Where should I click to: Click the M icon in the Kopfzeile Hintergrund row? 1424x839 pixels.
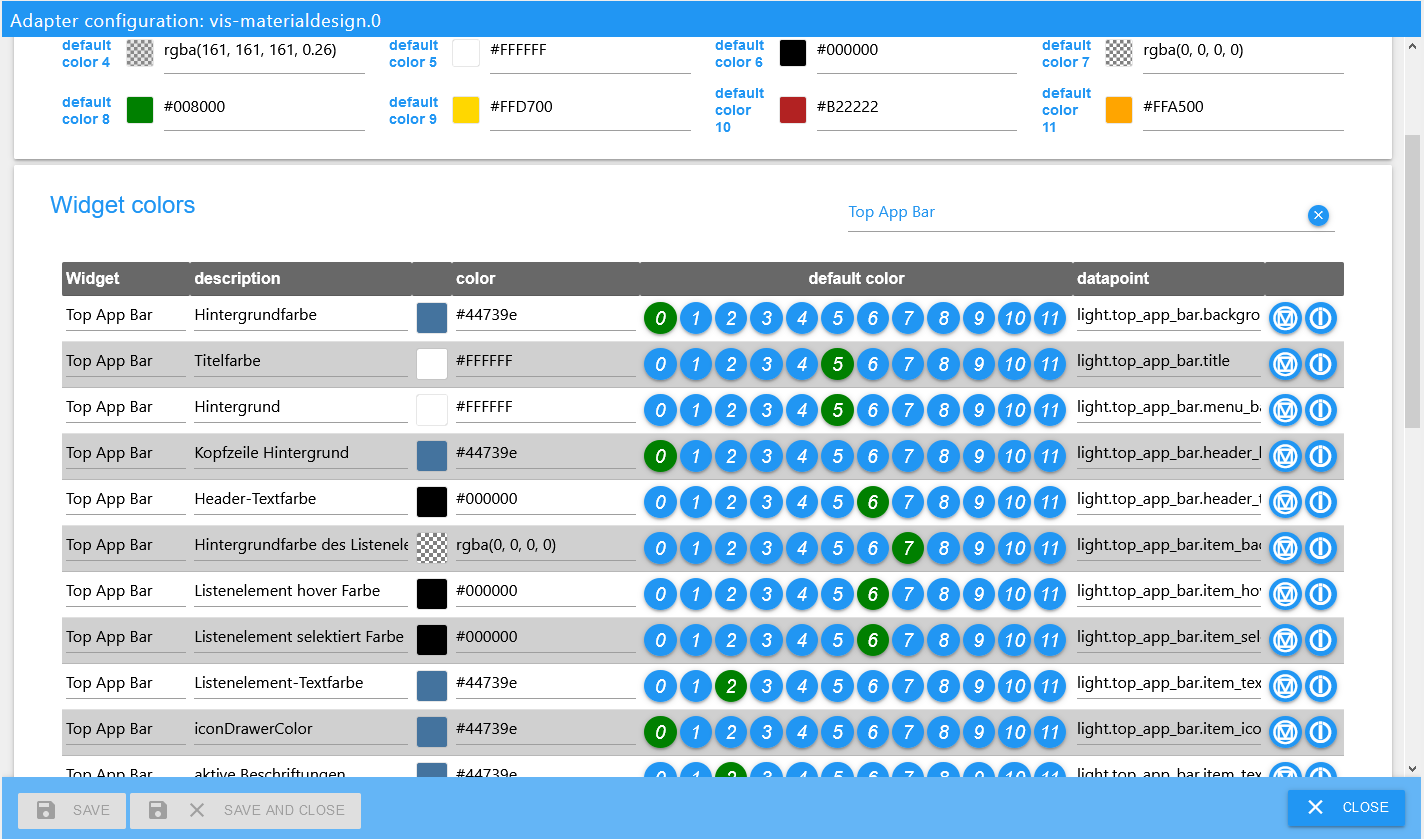1285,456
